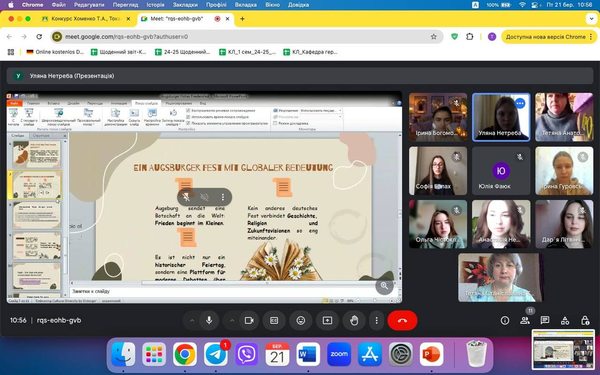
Task: Toggle closed captions button
Action: pos(274,320)
